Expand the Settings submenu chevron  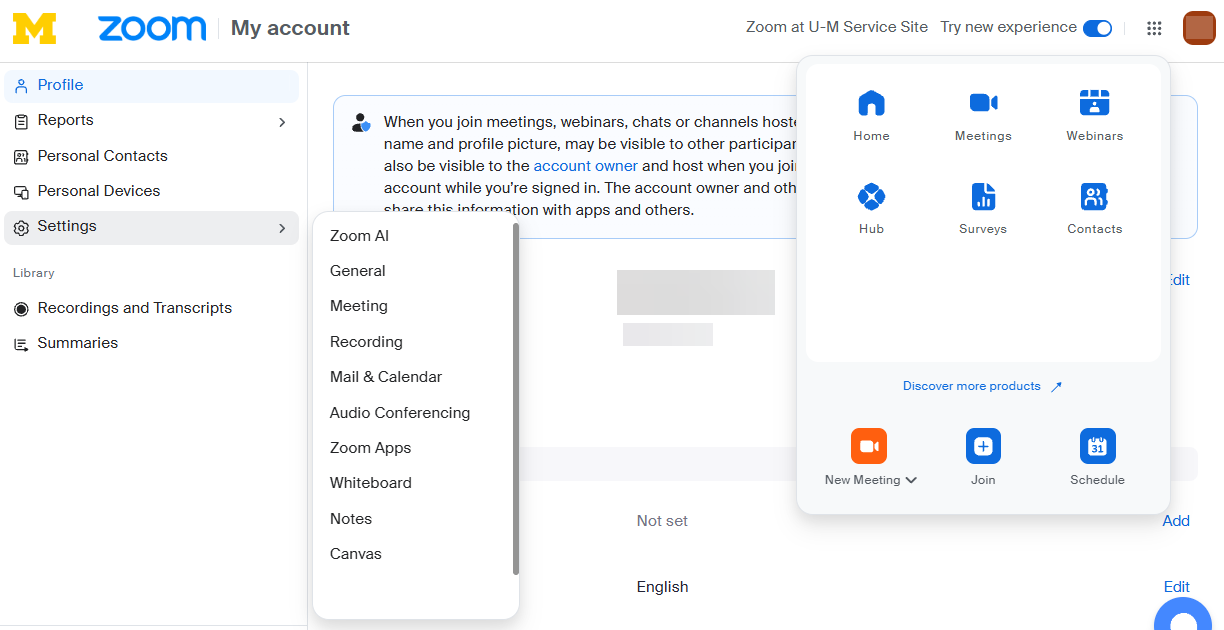pyautogui.click(x=282, y=229)
